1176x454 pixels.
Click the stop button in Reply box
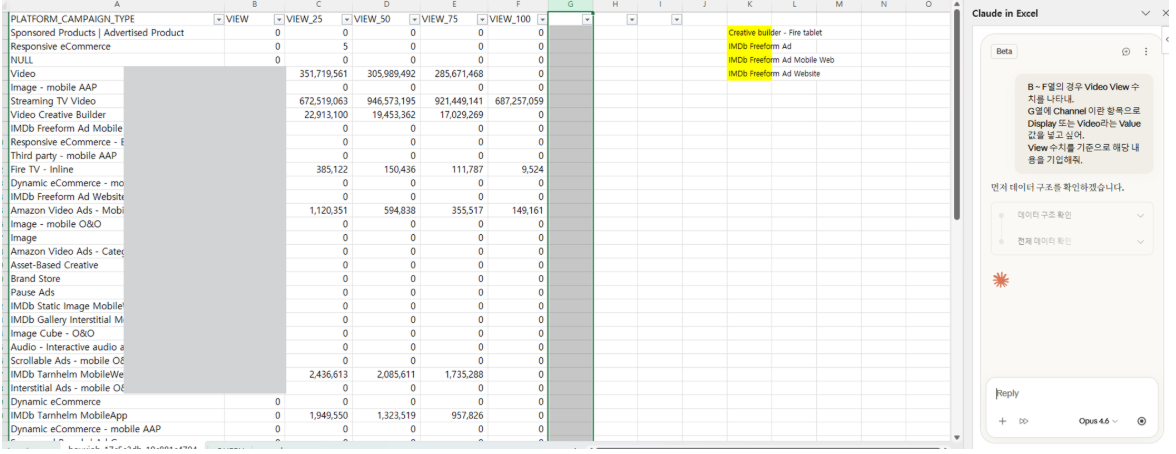[1142, 421]
